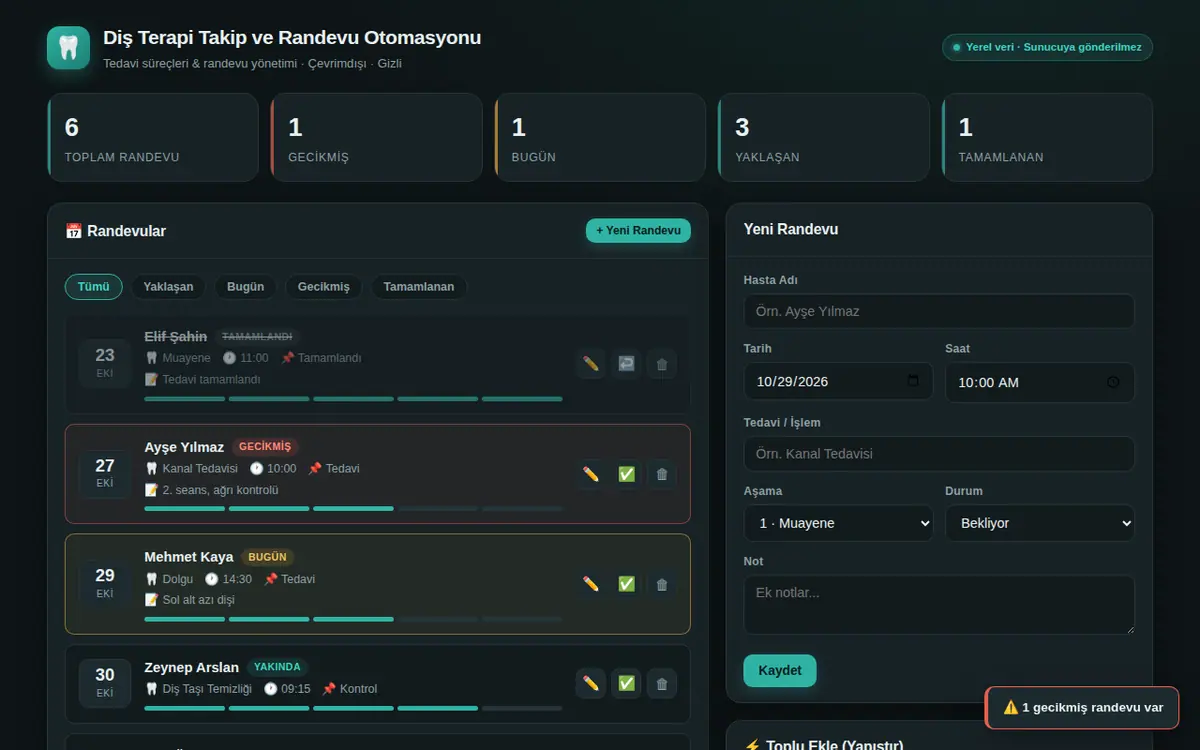Switch to the Yaklaşan filter tab
The image size is (1200, 750).
click(168, 287)
